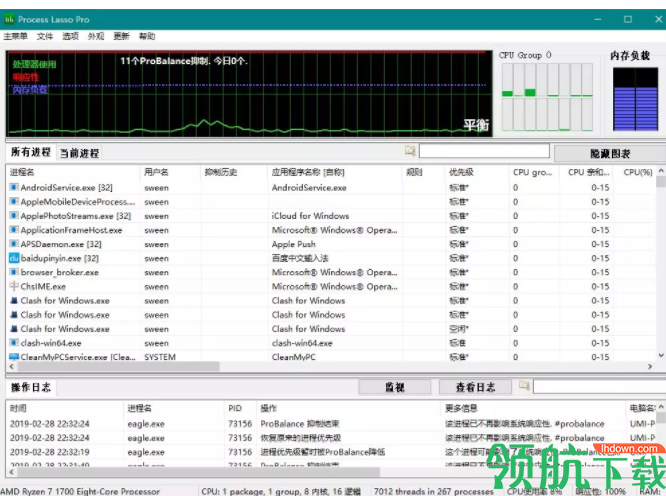Click the CPU usage history graph
Screen dimensions: 666x496
point(249,93)
